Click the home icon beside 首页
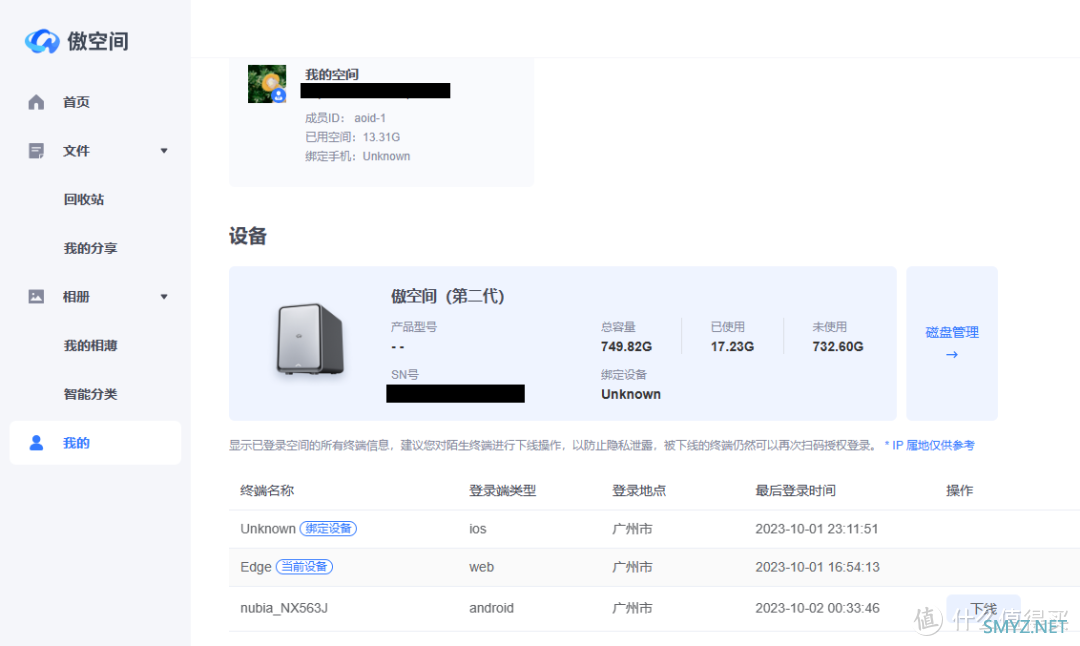 (x=36, y=102)
